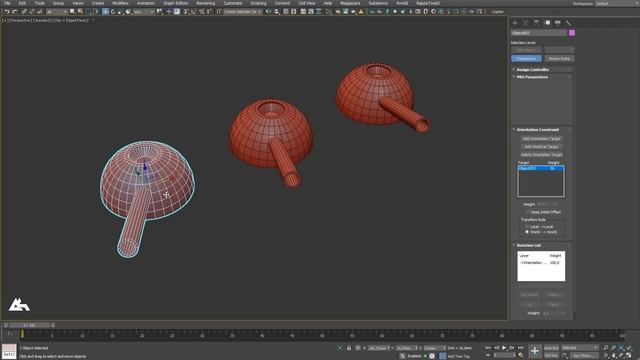Viewport: 640px width, 360px height.
Task: Click the Mirror tool icon
Action: point(268,12)
